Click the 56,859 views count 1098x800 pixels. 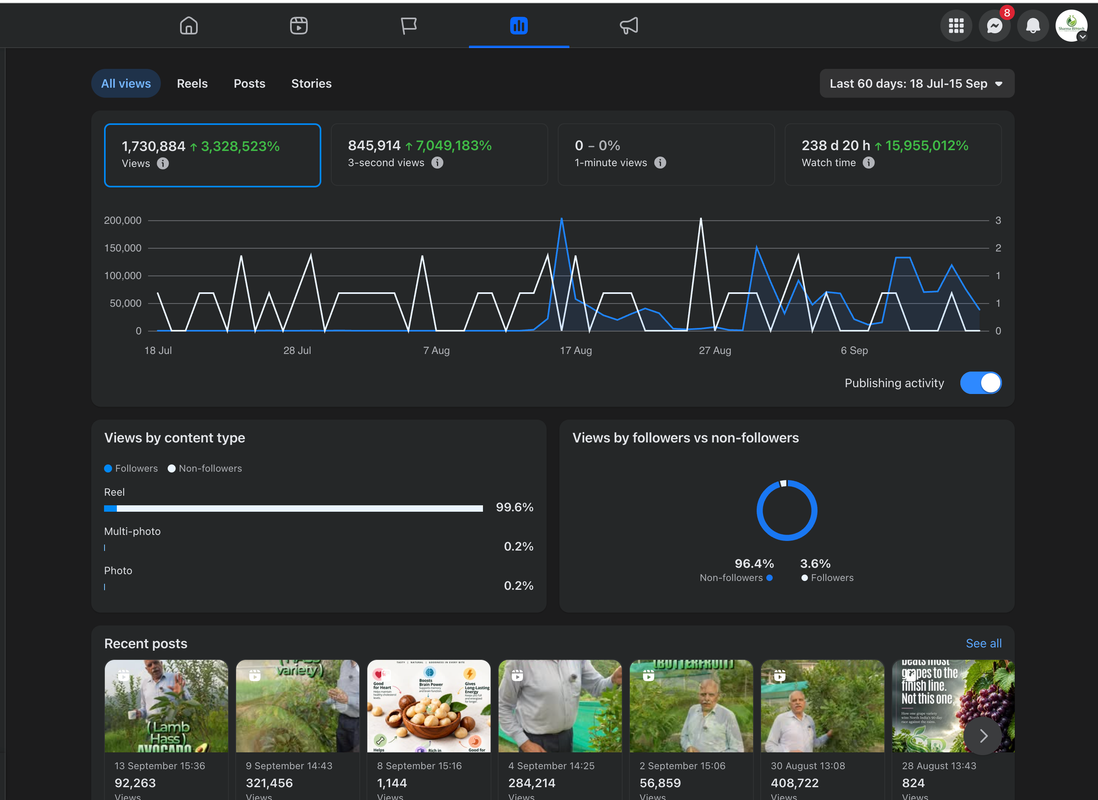pos(660,783)
